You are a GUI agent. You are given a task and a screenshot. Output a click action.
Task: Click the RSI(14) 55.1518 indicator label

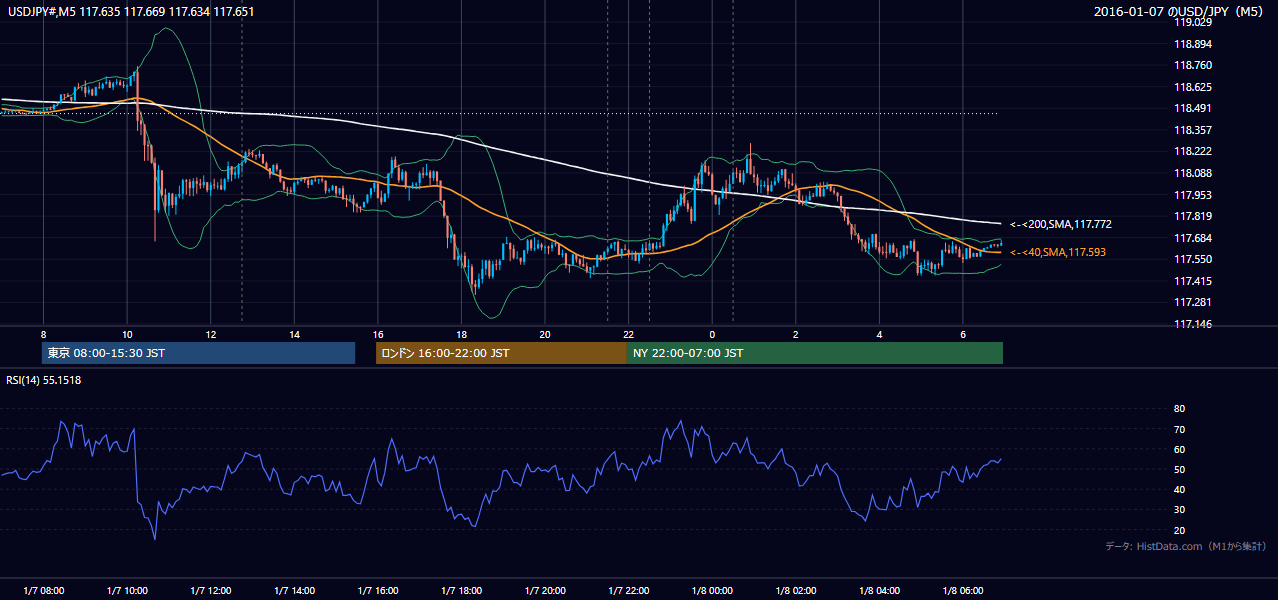click(x=44, y=380)
